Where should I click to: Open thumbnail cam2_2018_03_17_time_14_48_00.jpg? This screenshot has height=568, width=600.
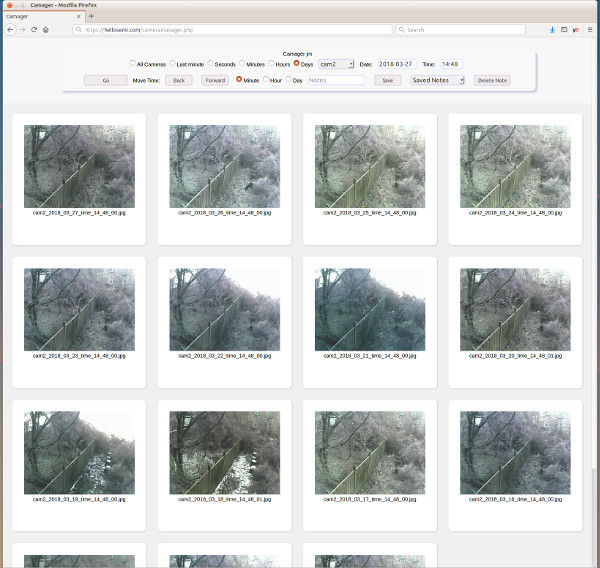point(370,453)
